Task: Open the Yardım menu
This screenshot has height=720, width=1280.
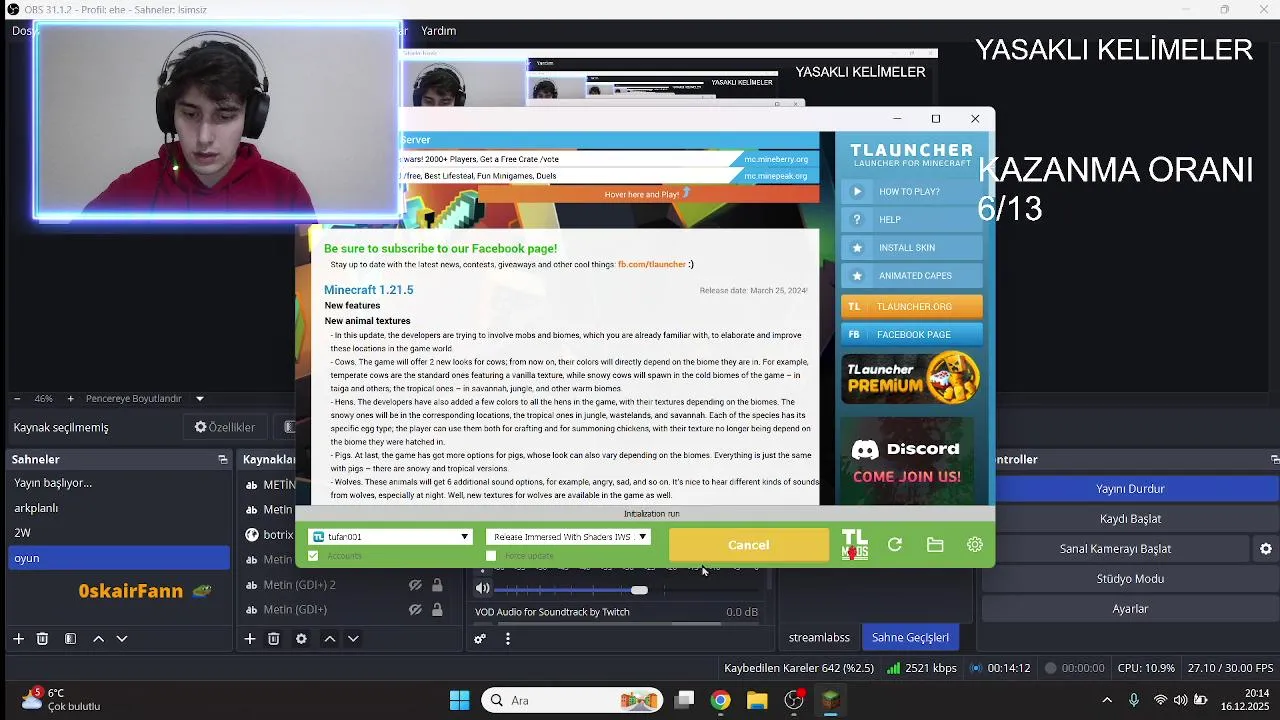Action: [439, 31]
